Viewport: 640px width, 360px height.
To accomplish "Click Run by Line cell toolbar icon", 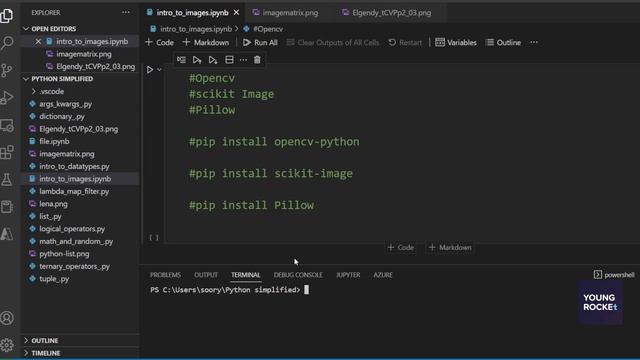I will (181, 60).
